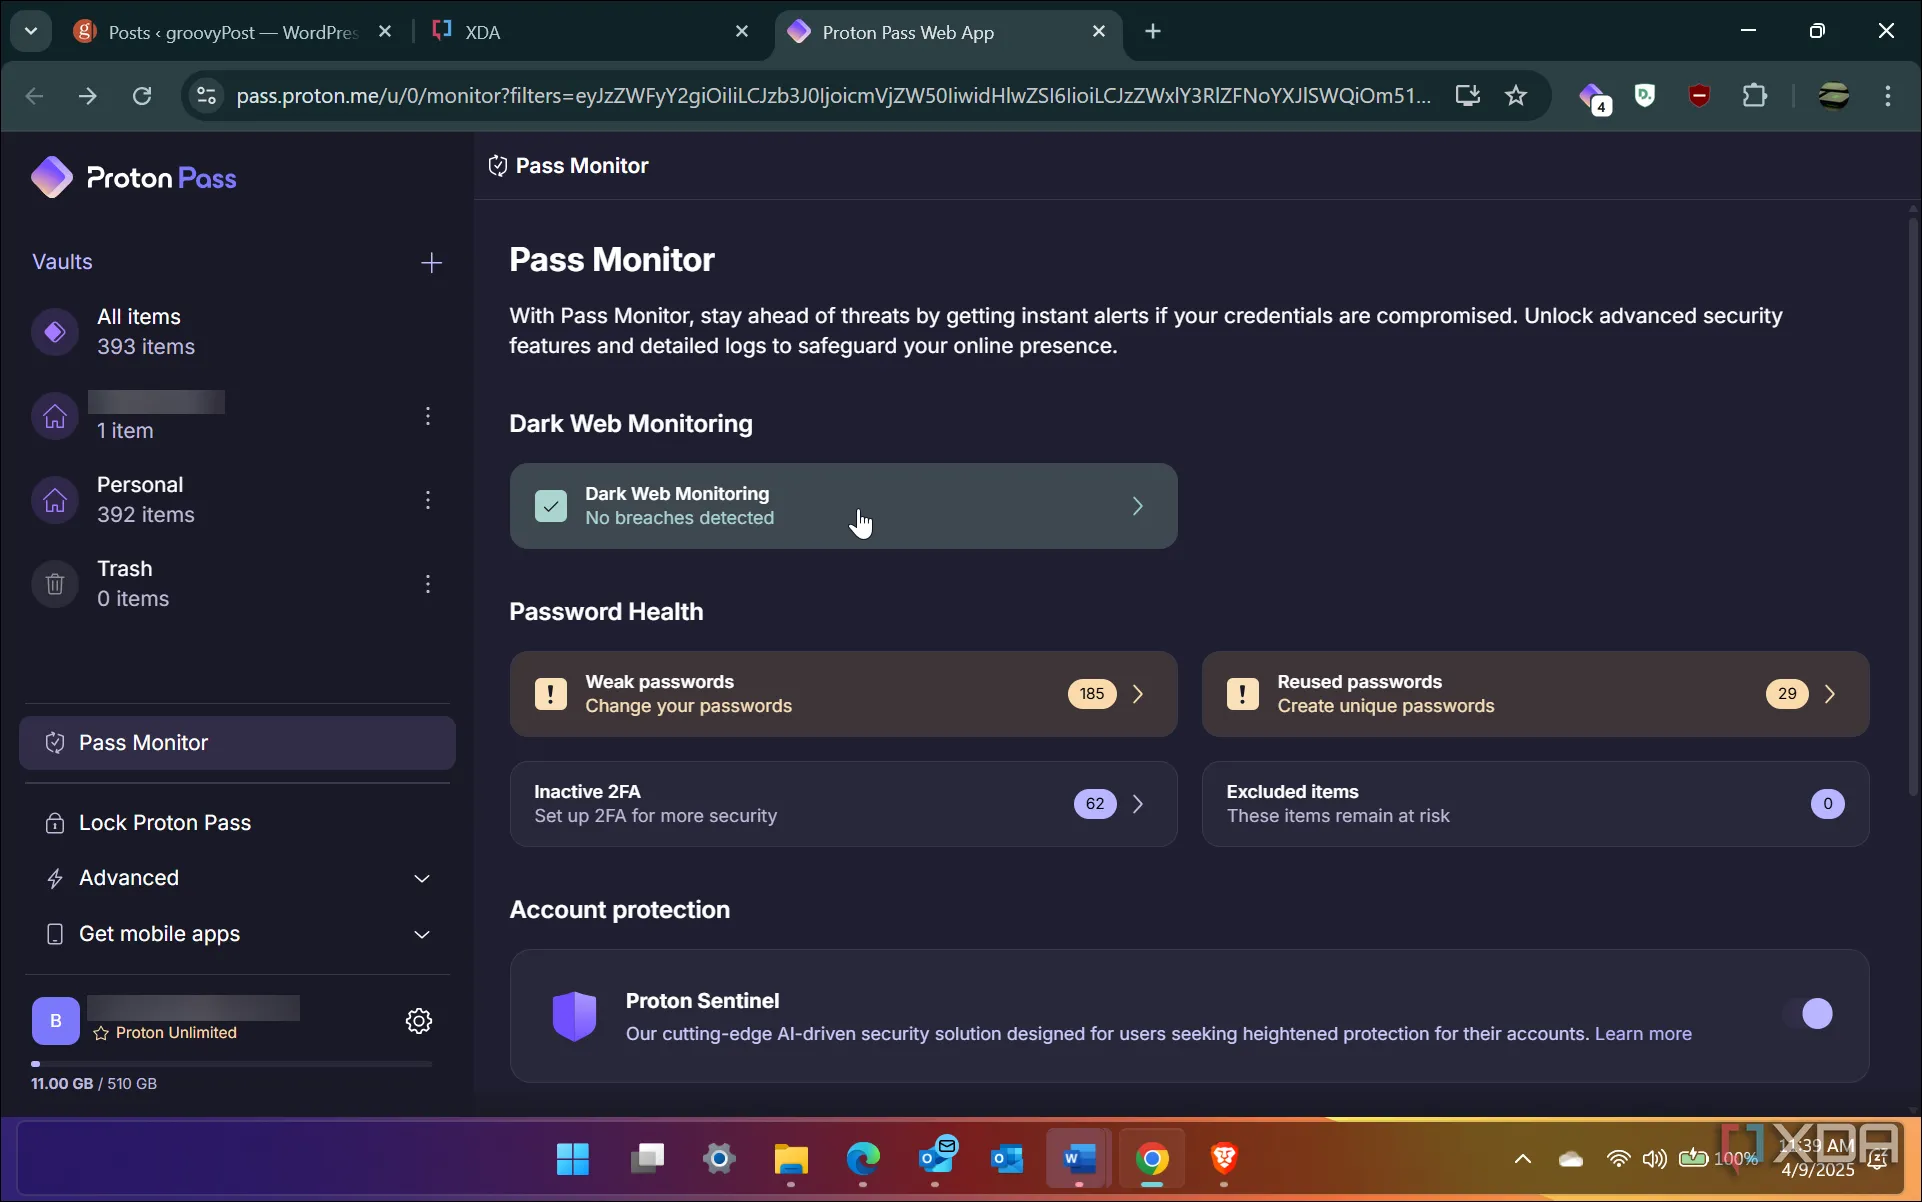This screenshot has width=1922, height=1202.
Task: Open the tab search dropdown arrow
Action: pos(31,32)
